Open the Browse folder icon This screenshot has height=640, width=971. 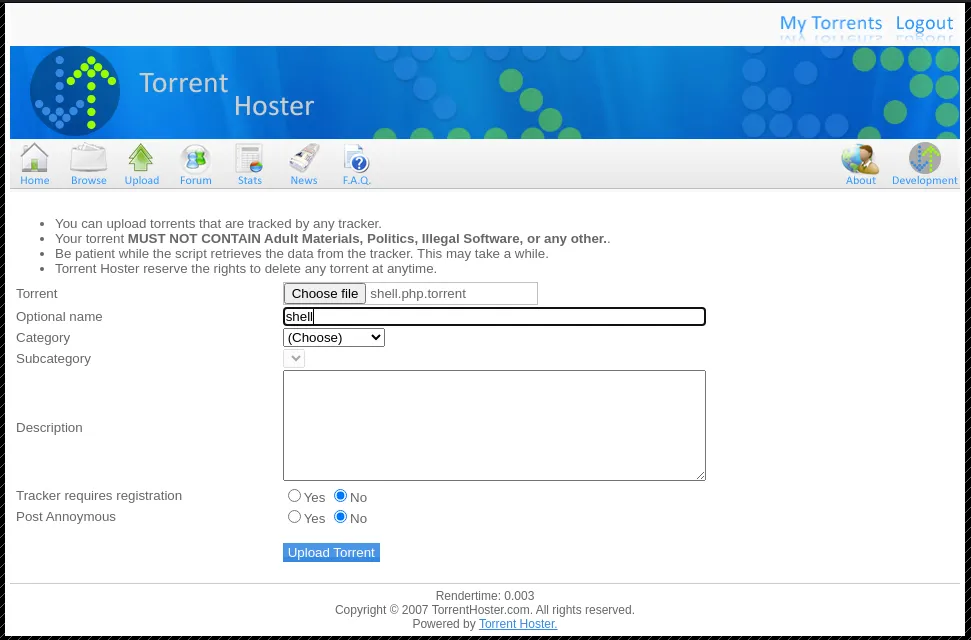[x=89, y=158]
